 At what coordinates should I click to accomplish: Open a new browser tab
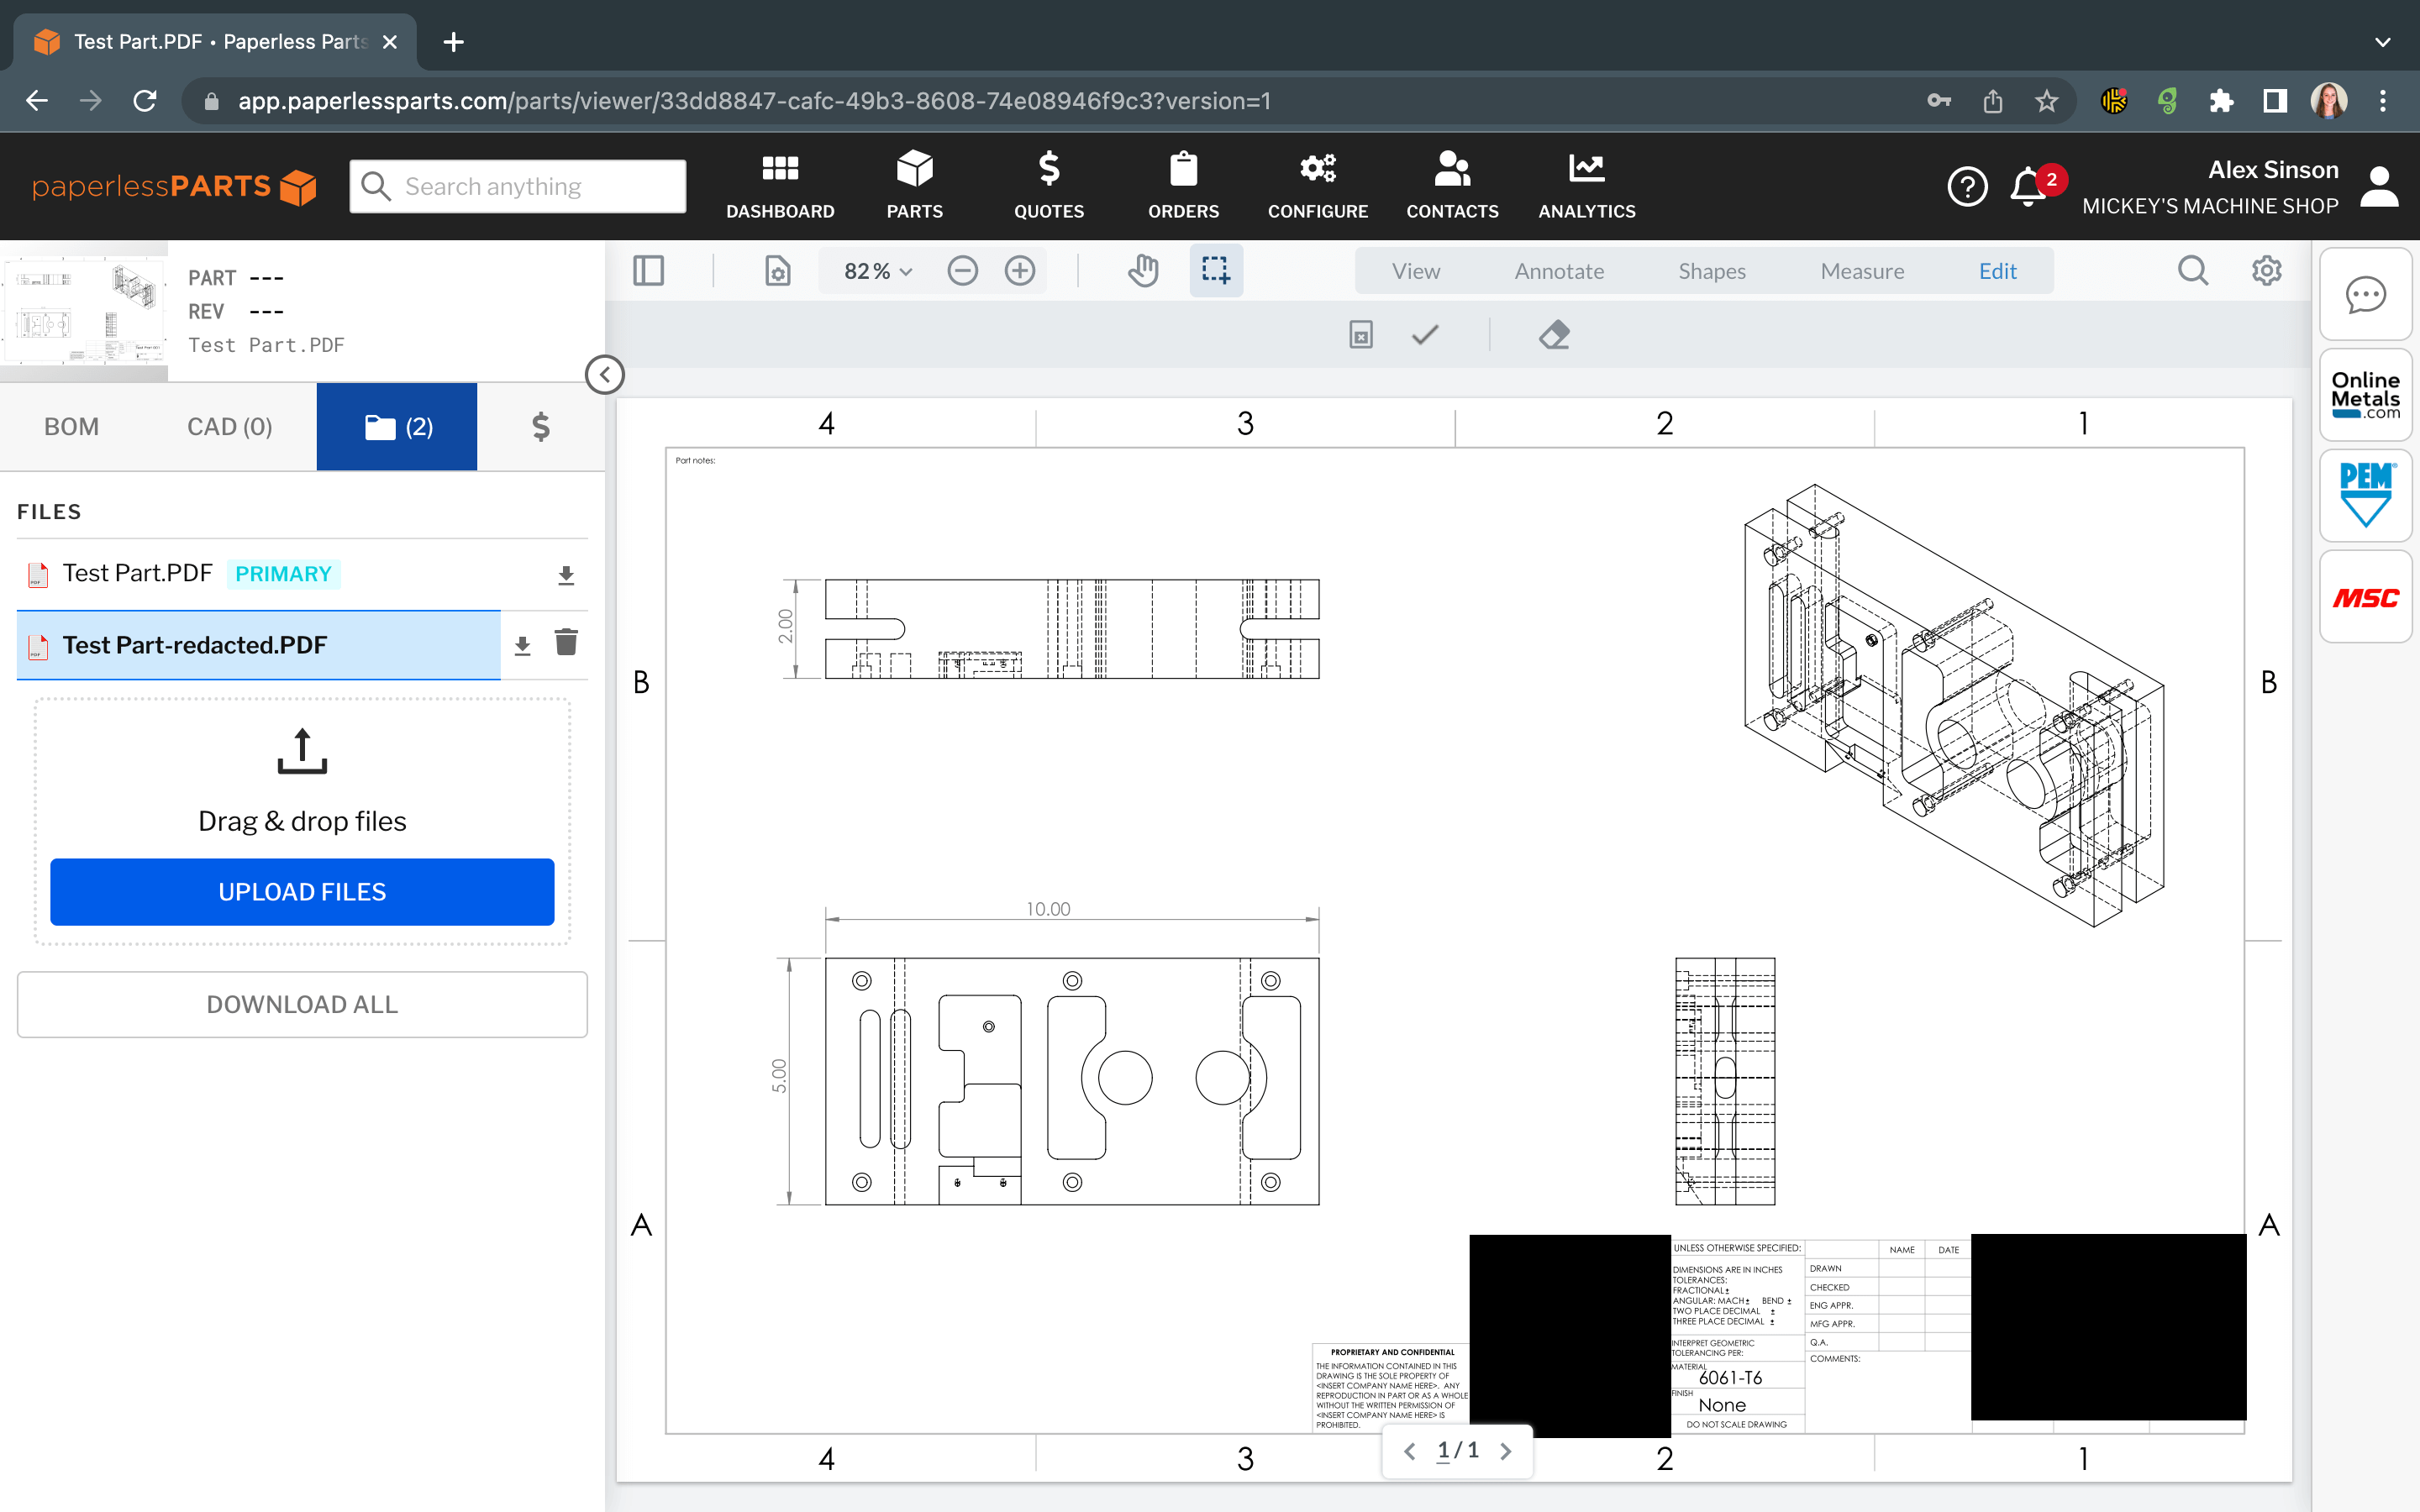(453, 42)
